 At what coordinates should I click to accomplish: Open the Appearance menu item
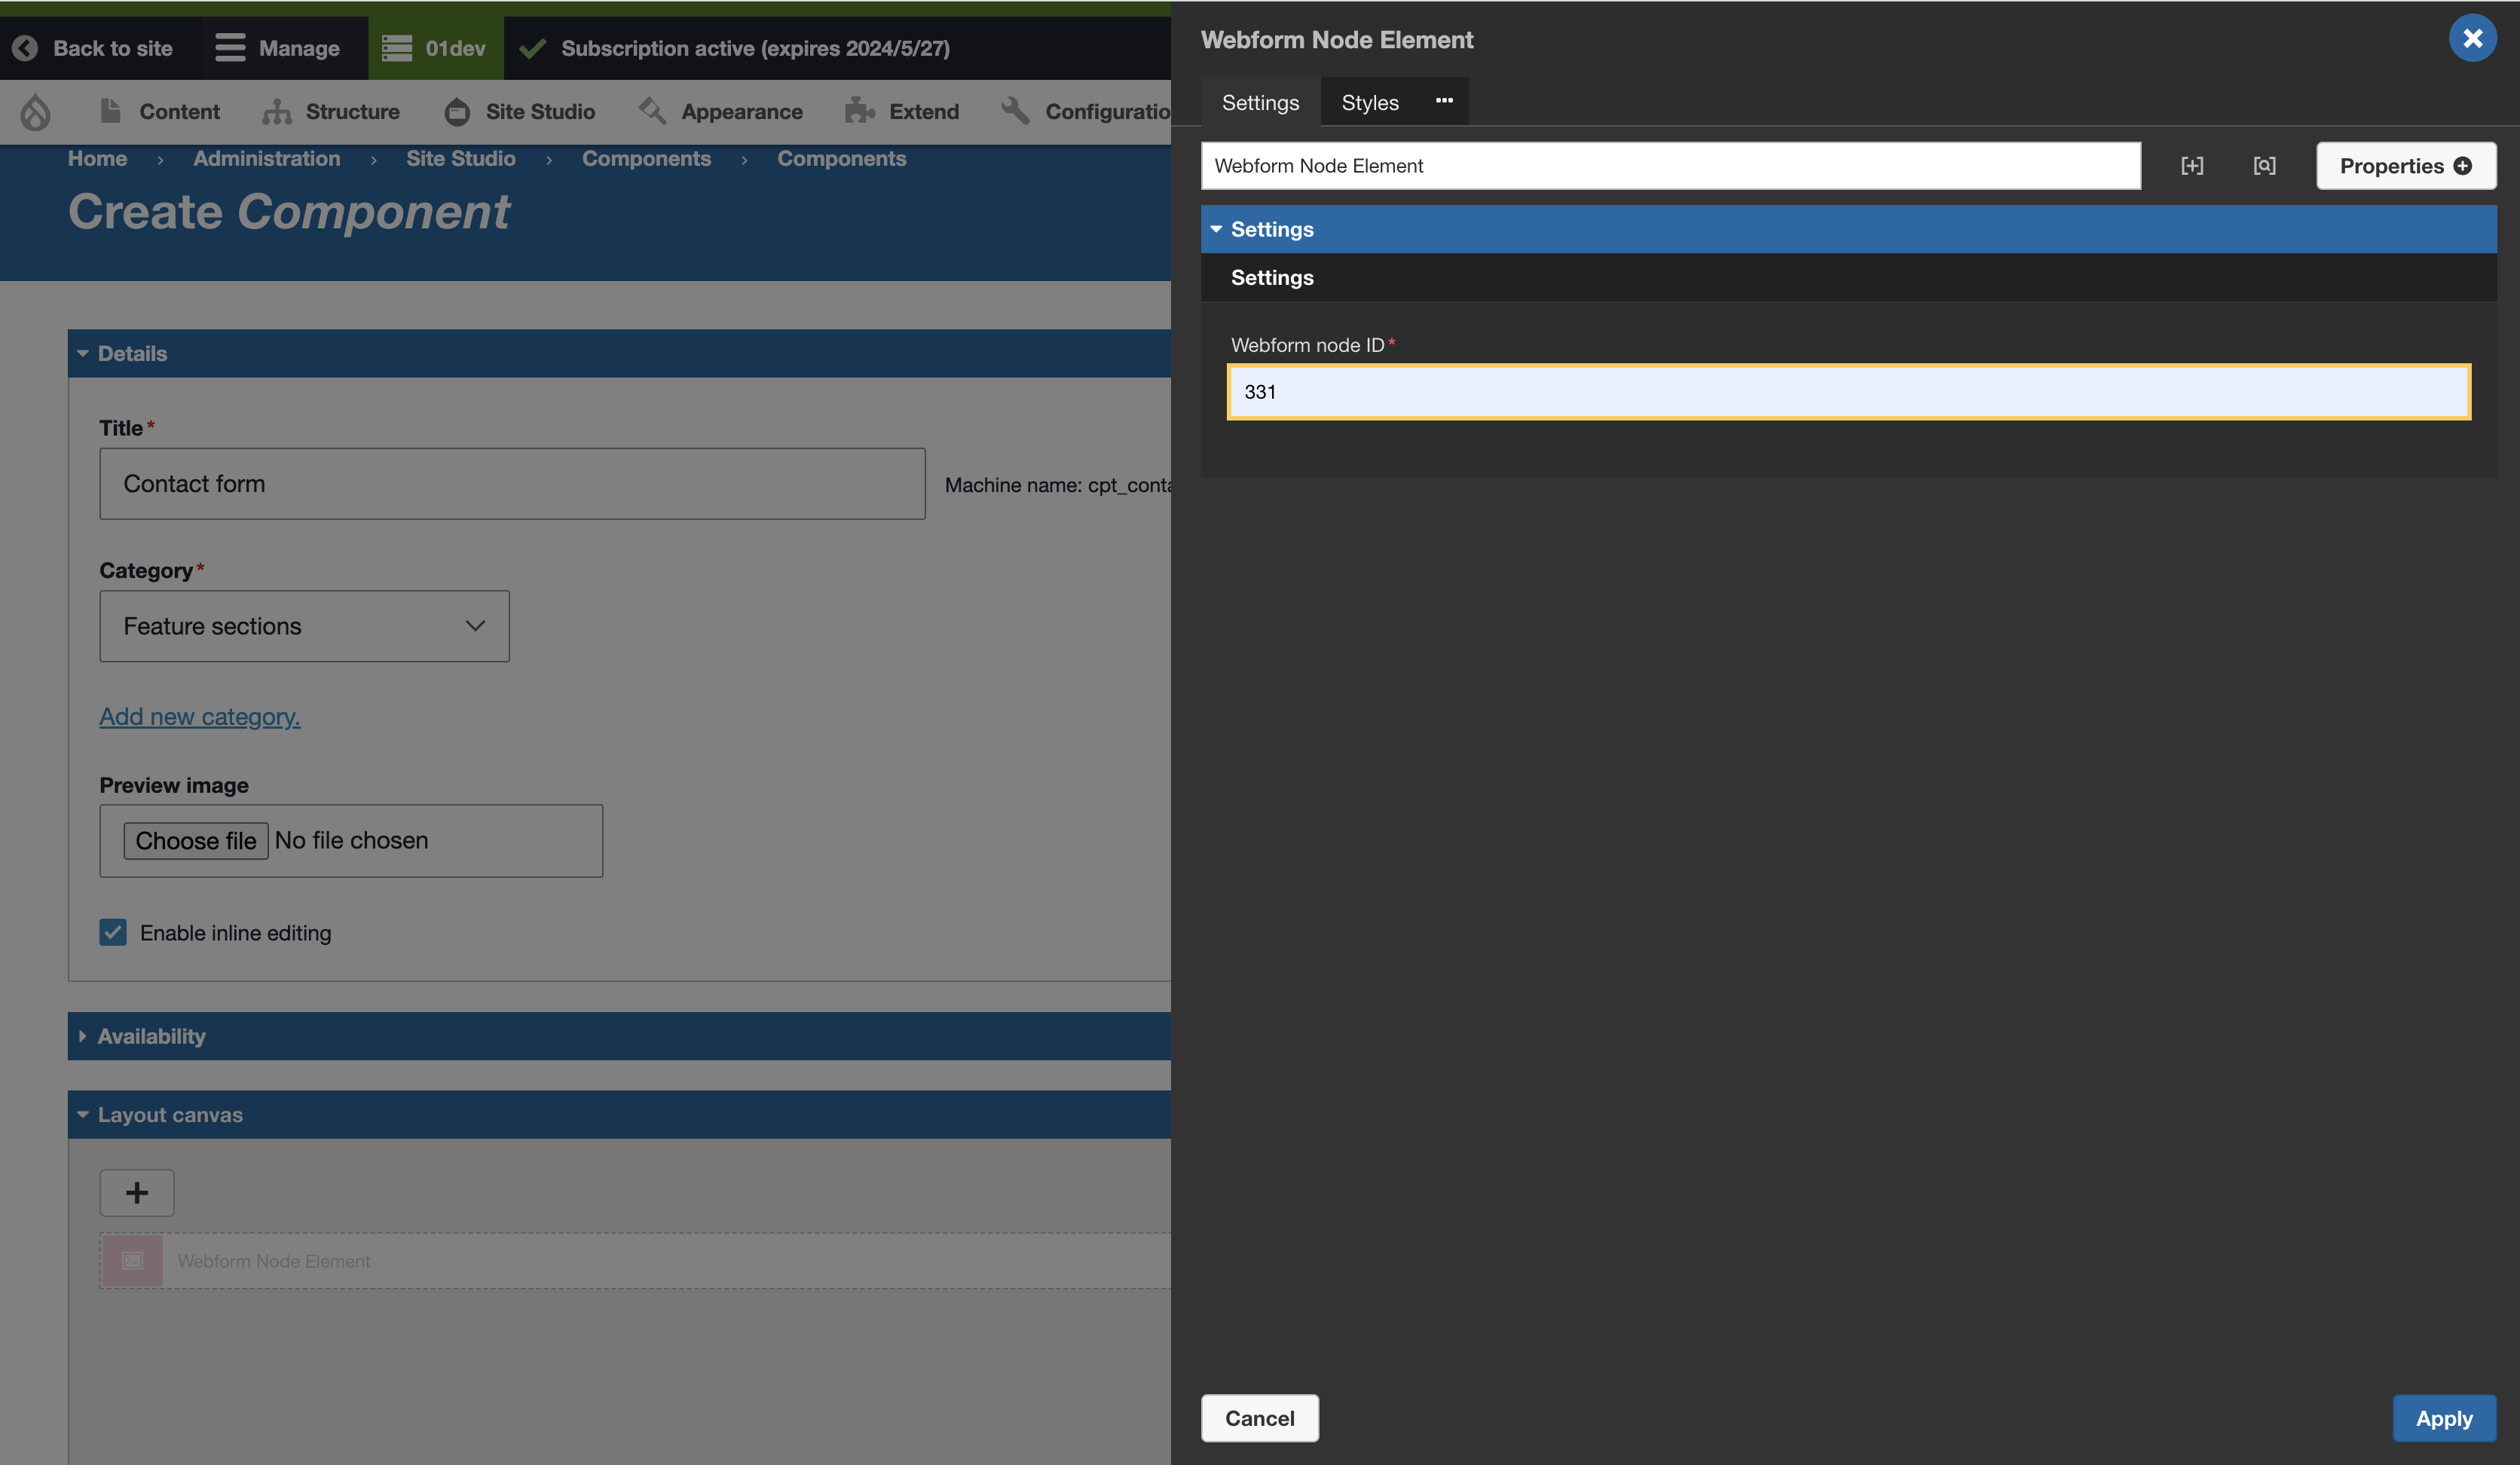pyautogui.click(x=721, y=111)
